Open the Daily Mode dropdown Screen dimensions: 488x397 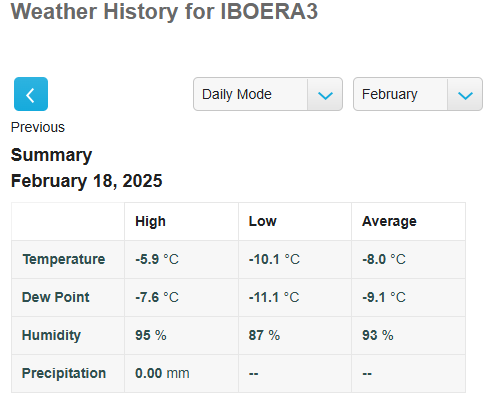pyautogui.click(x=268, y=94)
